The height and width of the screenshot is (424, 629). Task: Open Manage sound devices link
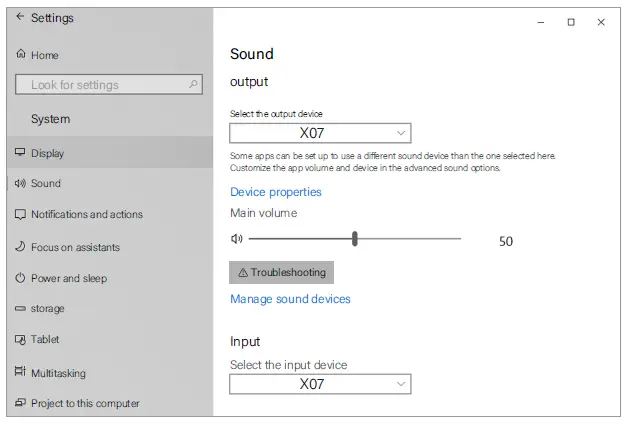[290, 299]
